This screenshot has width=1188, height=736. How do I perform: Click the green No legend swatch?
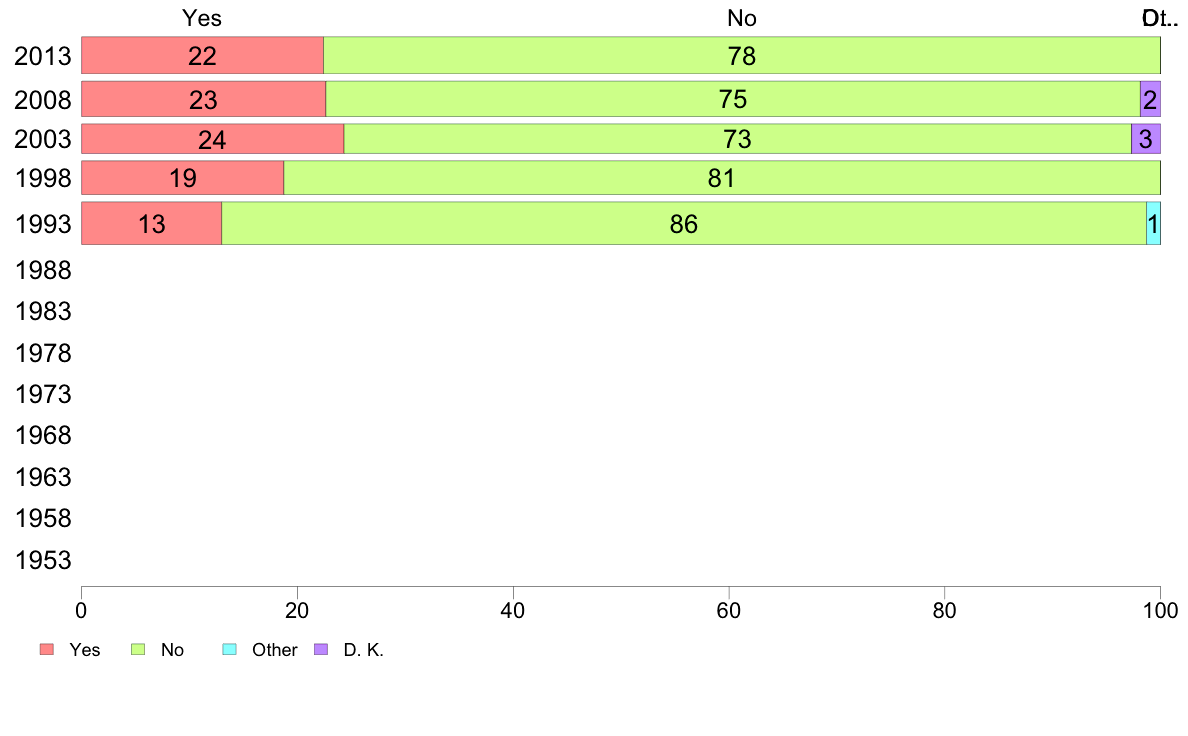coord(138,650)
